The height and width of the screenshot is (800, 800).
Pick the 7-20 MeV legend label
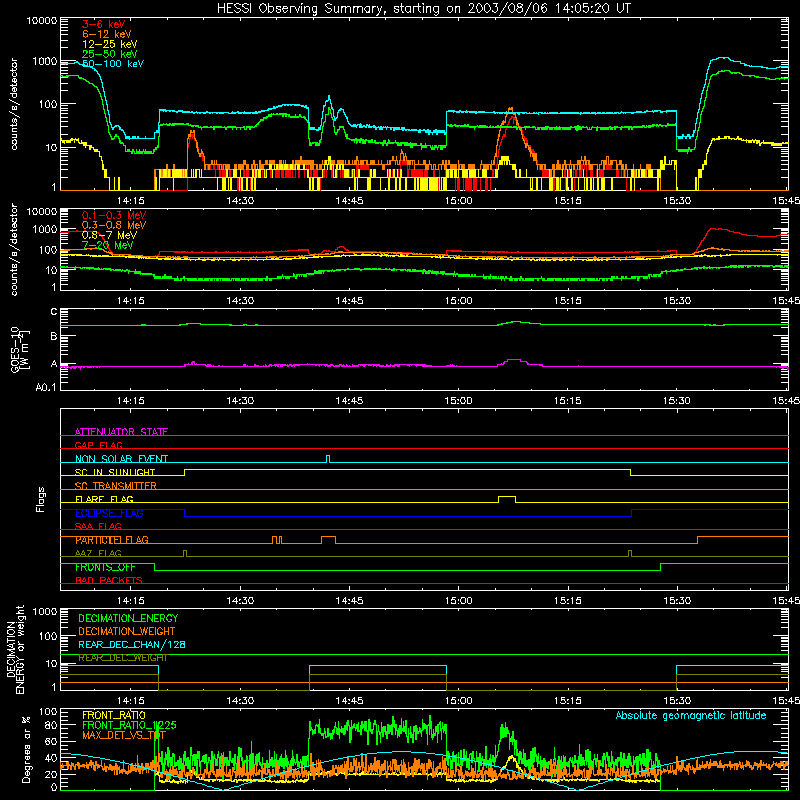click(x=107, y=245)
